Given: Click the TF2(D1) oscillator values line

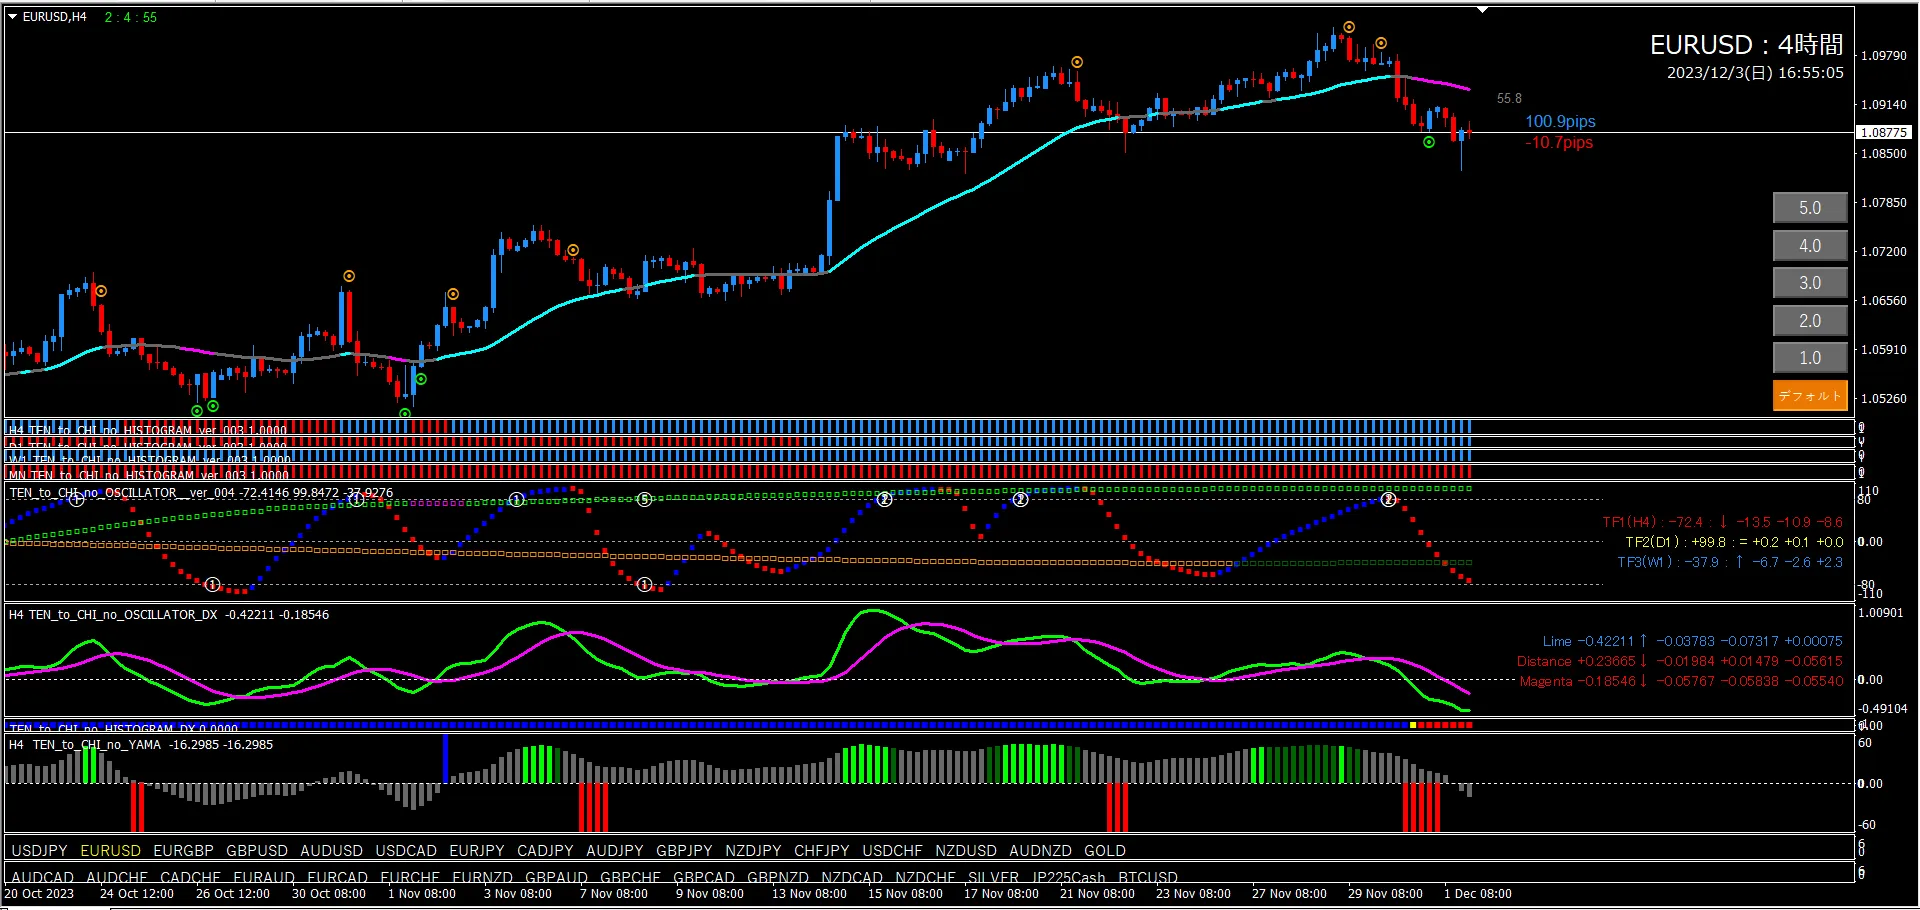Looking at the screenshot, I should 1734,542.
